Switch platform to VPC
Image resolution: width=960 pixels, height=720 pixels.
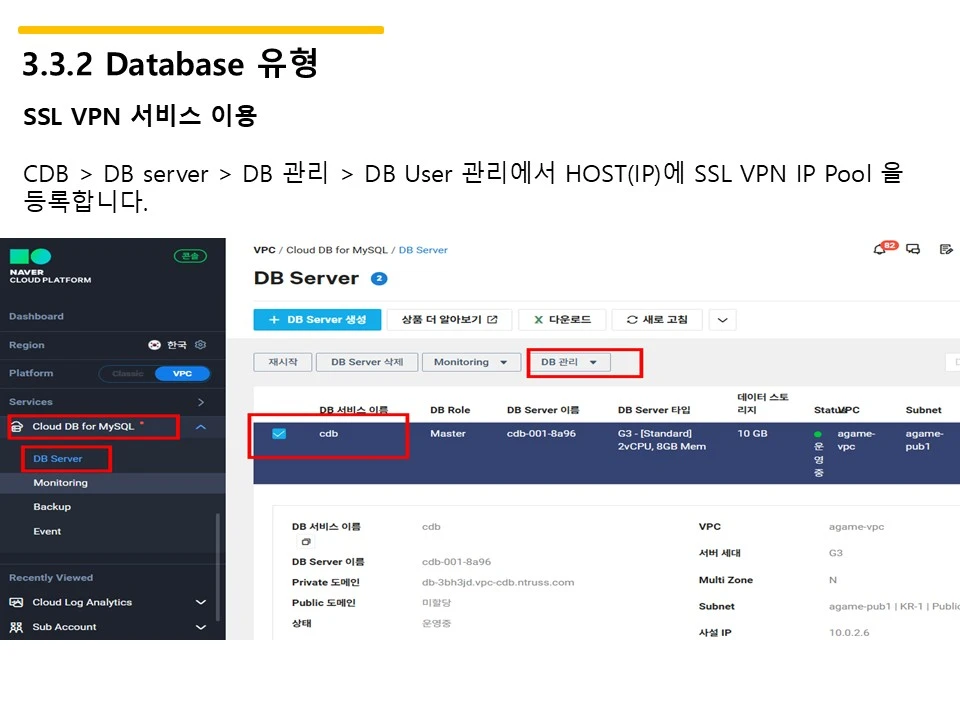tap(182, 373)
